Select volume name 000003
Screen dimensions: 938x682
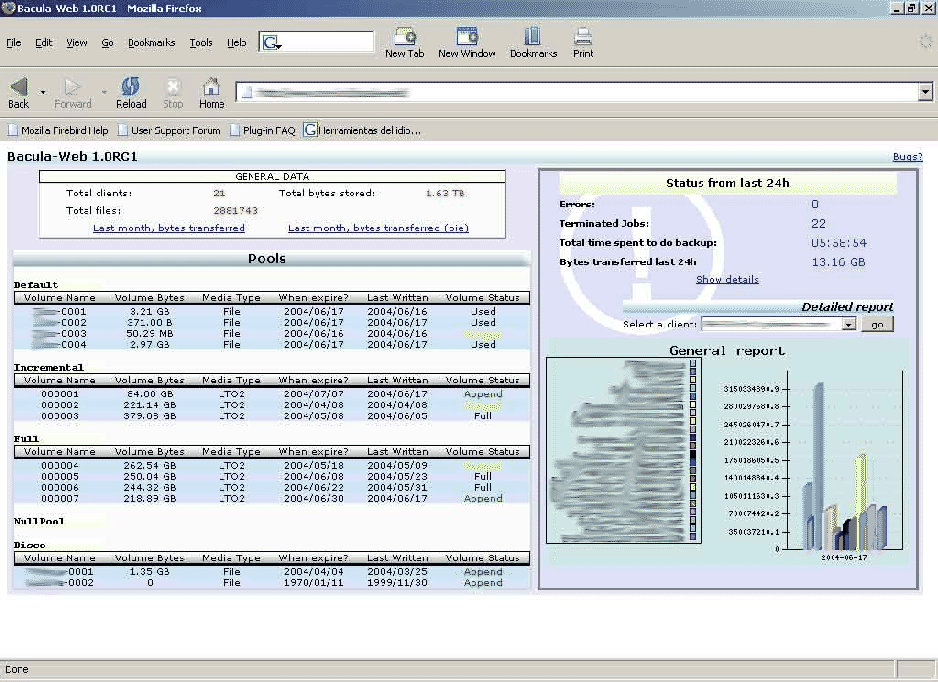coord(60,416)
